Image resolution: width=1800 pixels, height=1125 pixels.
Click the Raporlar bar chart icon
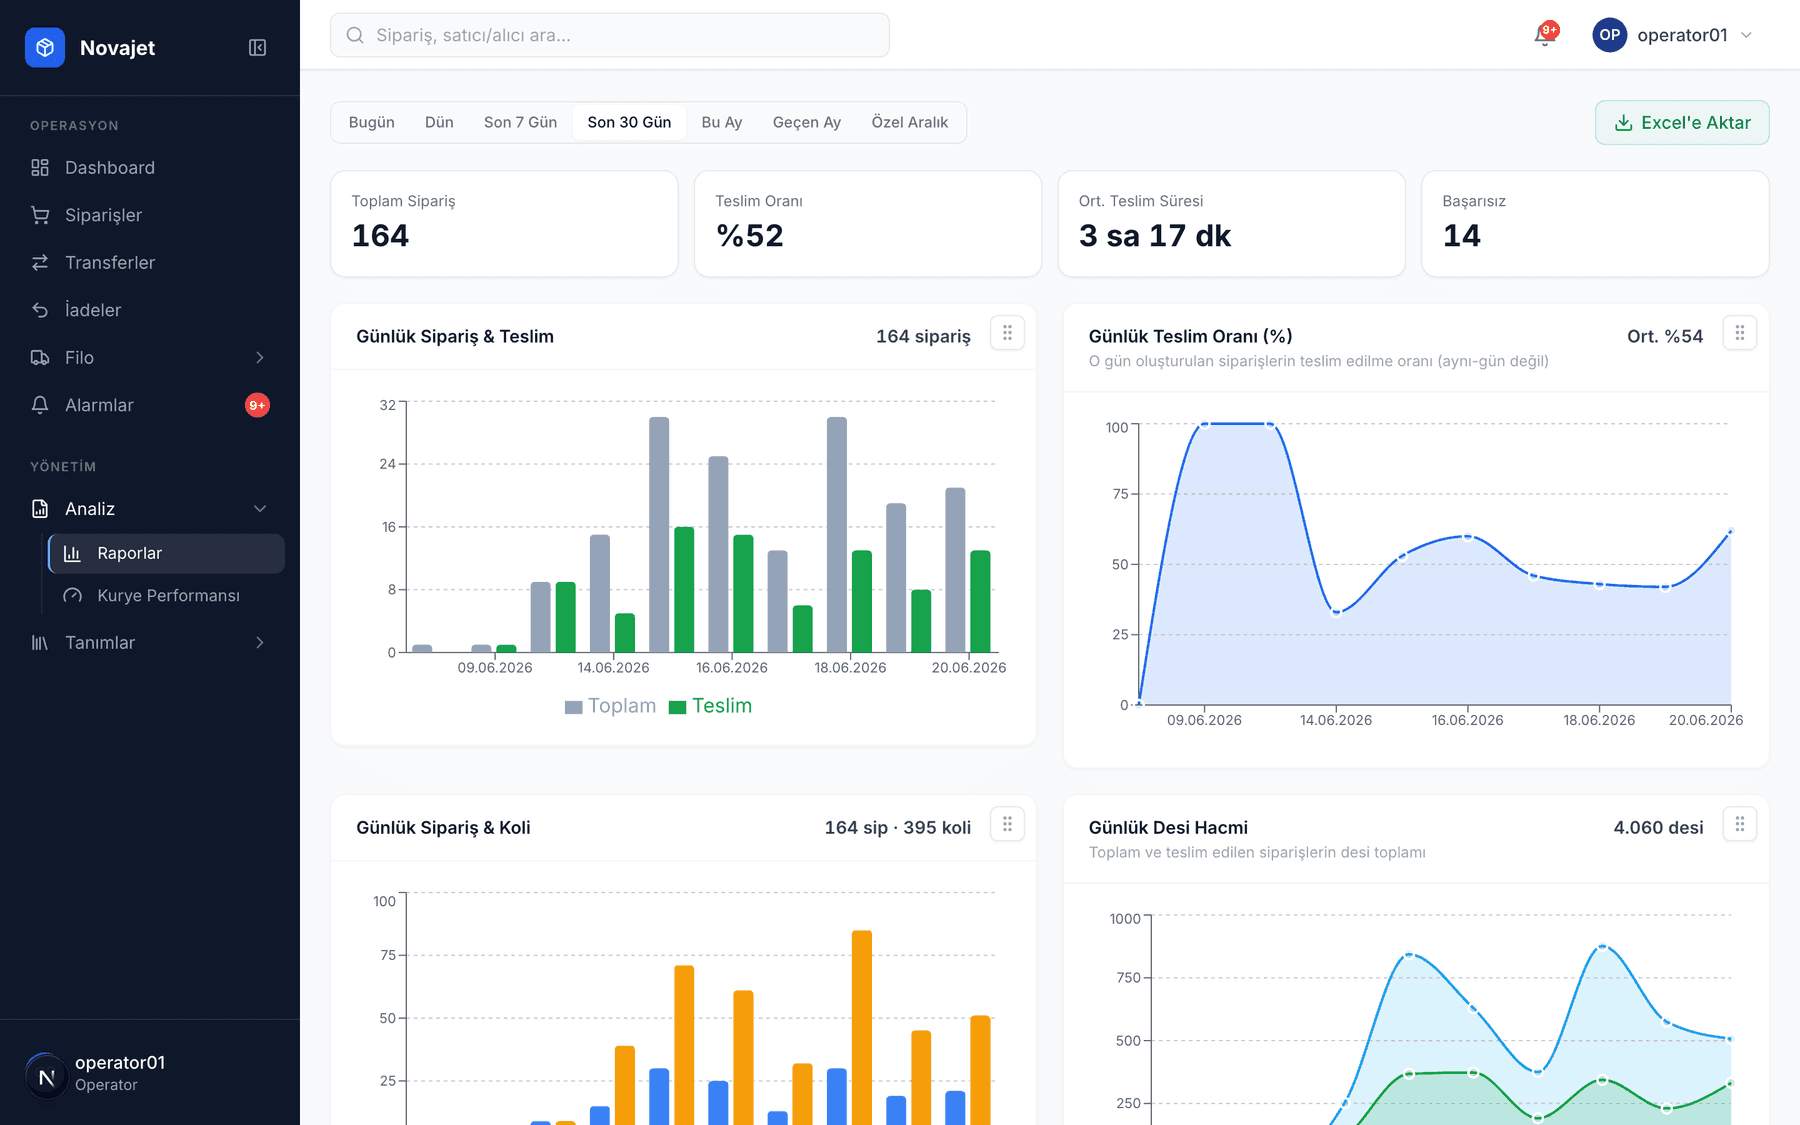[x=72, y=553]
